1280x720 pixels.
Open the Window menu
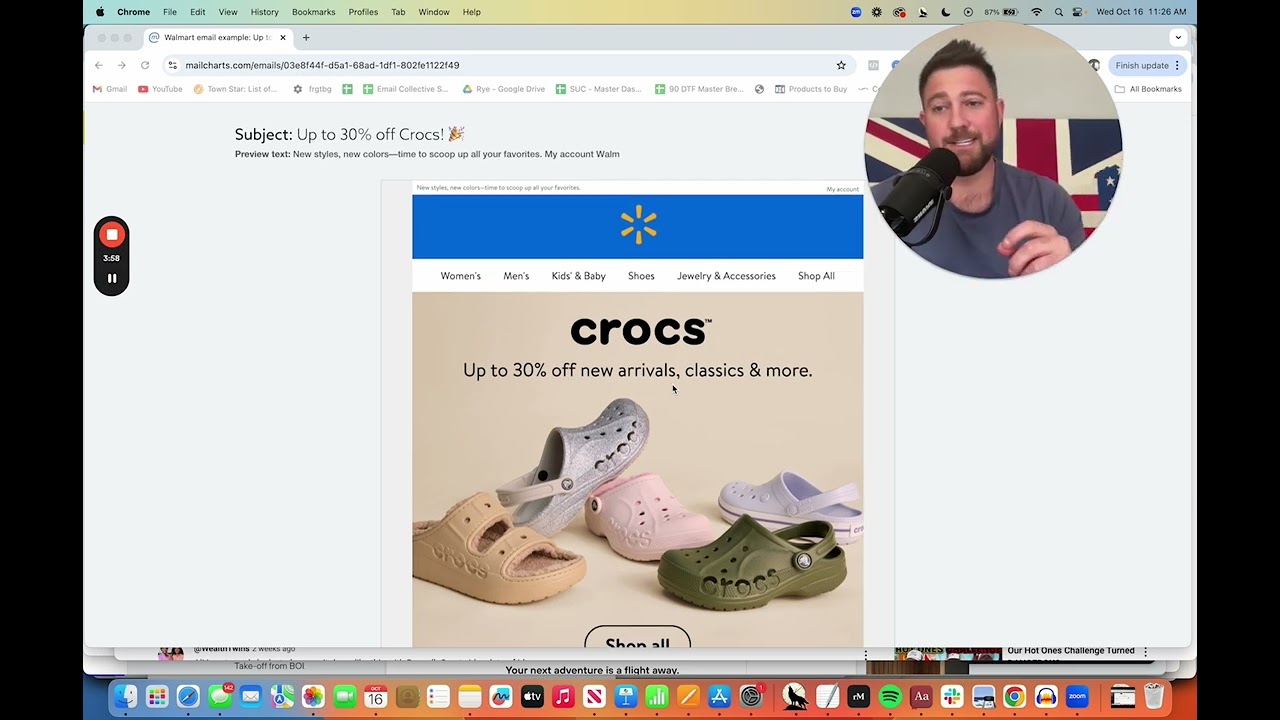click(433, 12)
